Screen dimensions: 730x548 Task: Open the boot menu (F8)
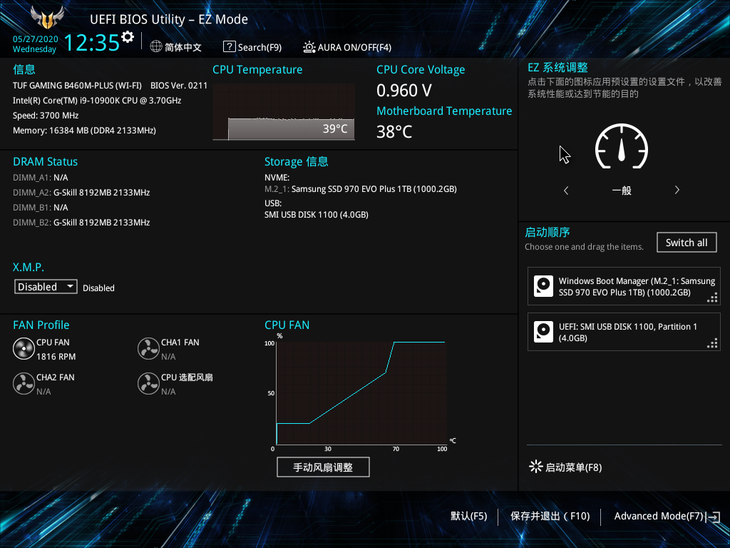pos(565,467)
